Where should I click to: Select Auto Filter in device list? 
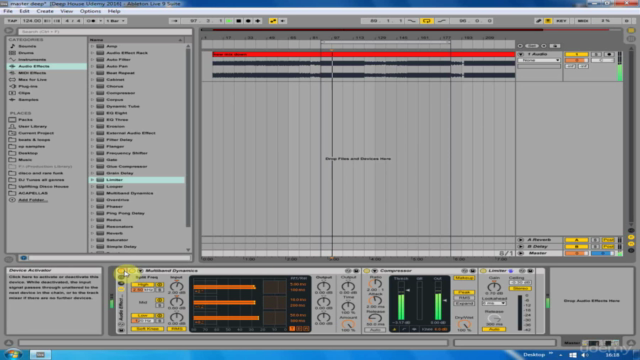(118, 60)
